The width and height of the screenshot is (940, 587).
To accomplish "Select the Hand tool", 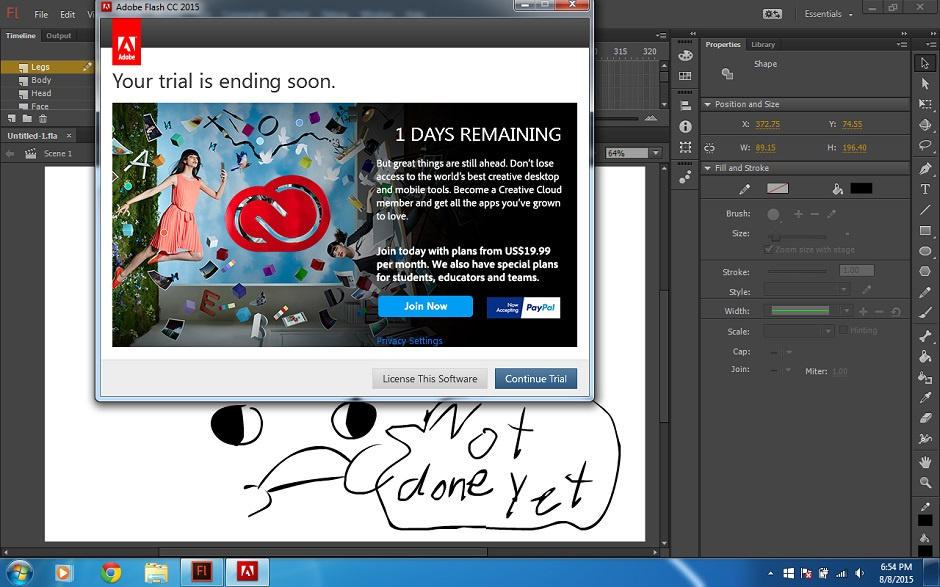I will pyautogui.click(x=925, y=460).
